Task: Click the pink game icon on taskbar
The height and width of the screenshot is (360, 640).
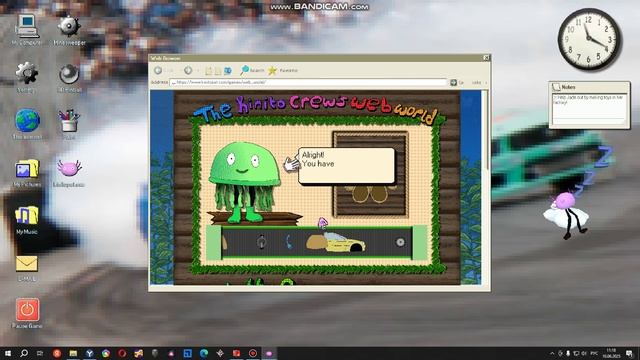Action: tap(269, 353)
